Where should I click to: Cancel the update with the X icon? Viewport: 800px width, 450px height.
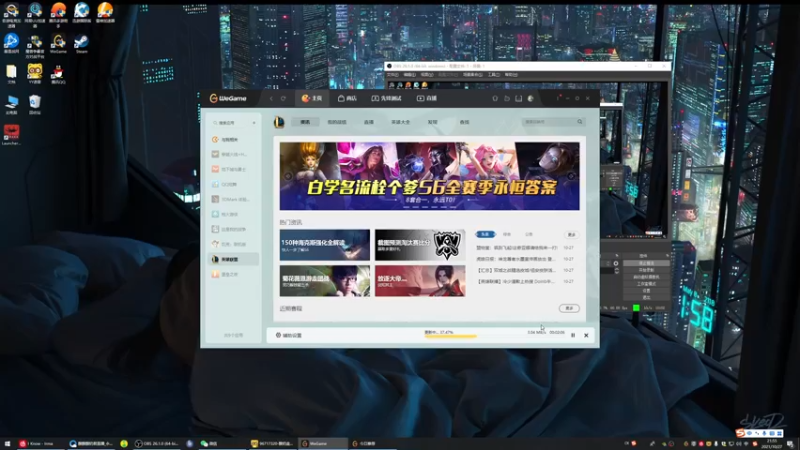[x=586, y=335]
